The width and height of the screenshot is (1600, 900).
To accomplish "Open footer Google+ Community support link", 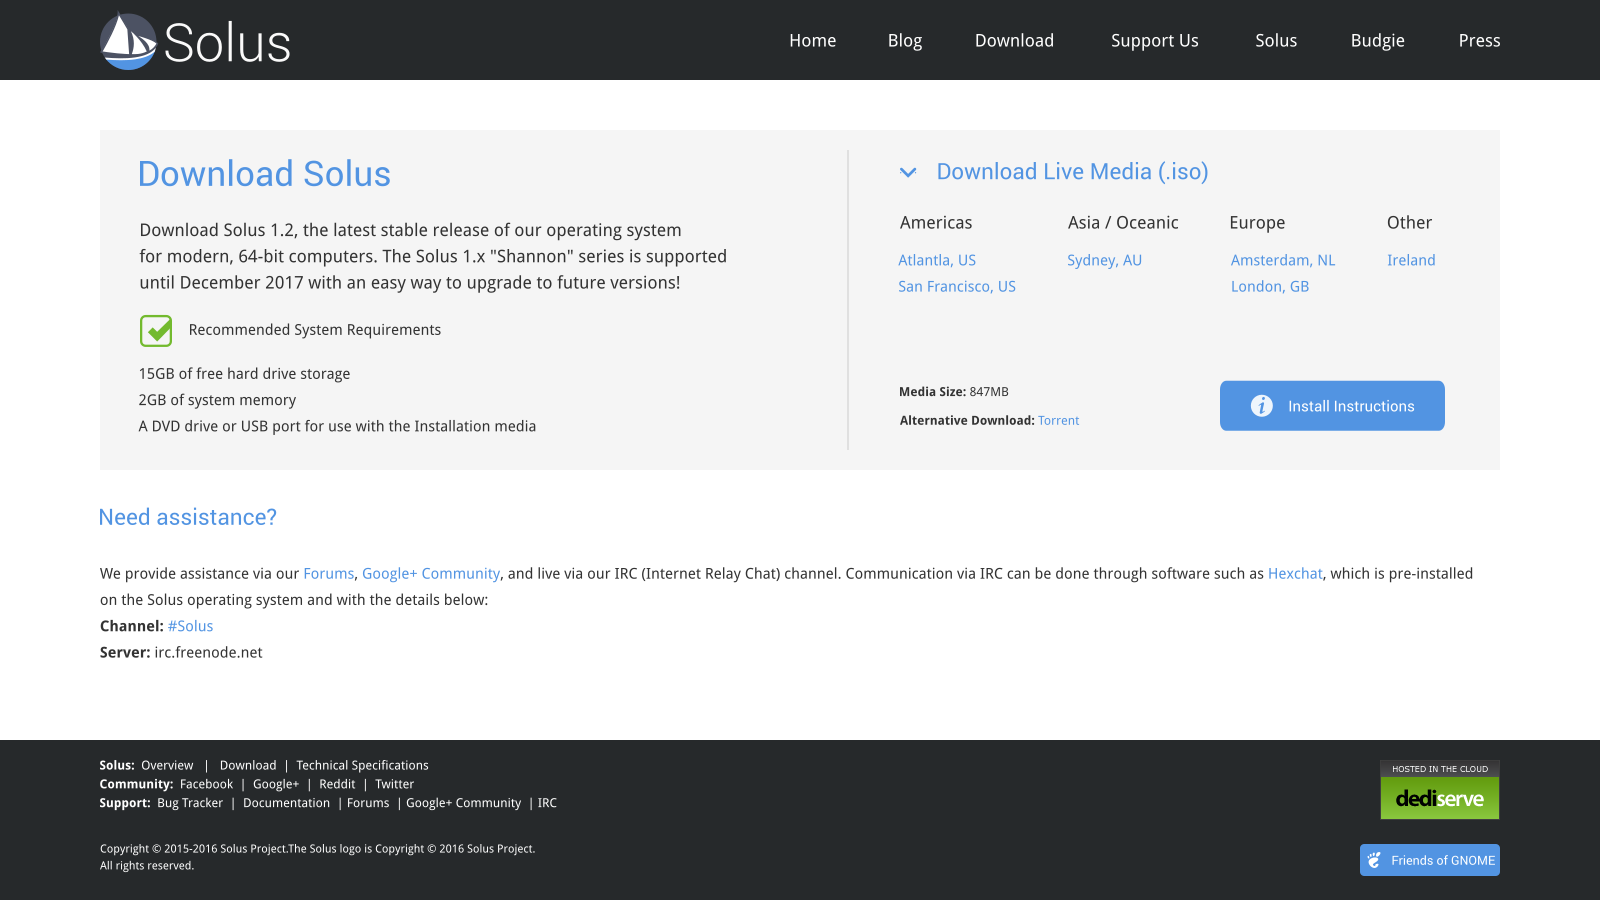I will pos(463,803).
